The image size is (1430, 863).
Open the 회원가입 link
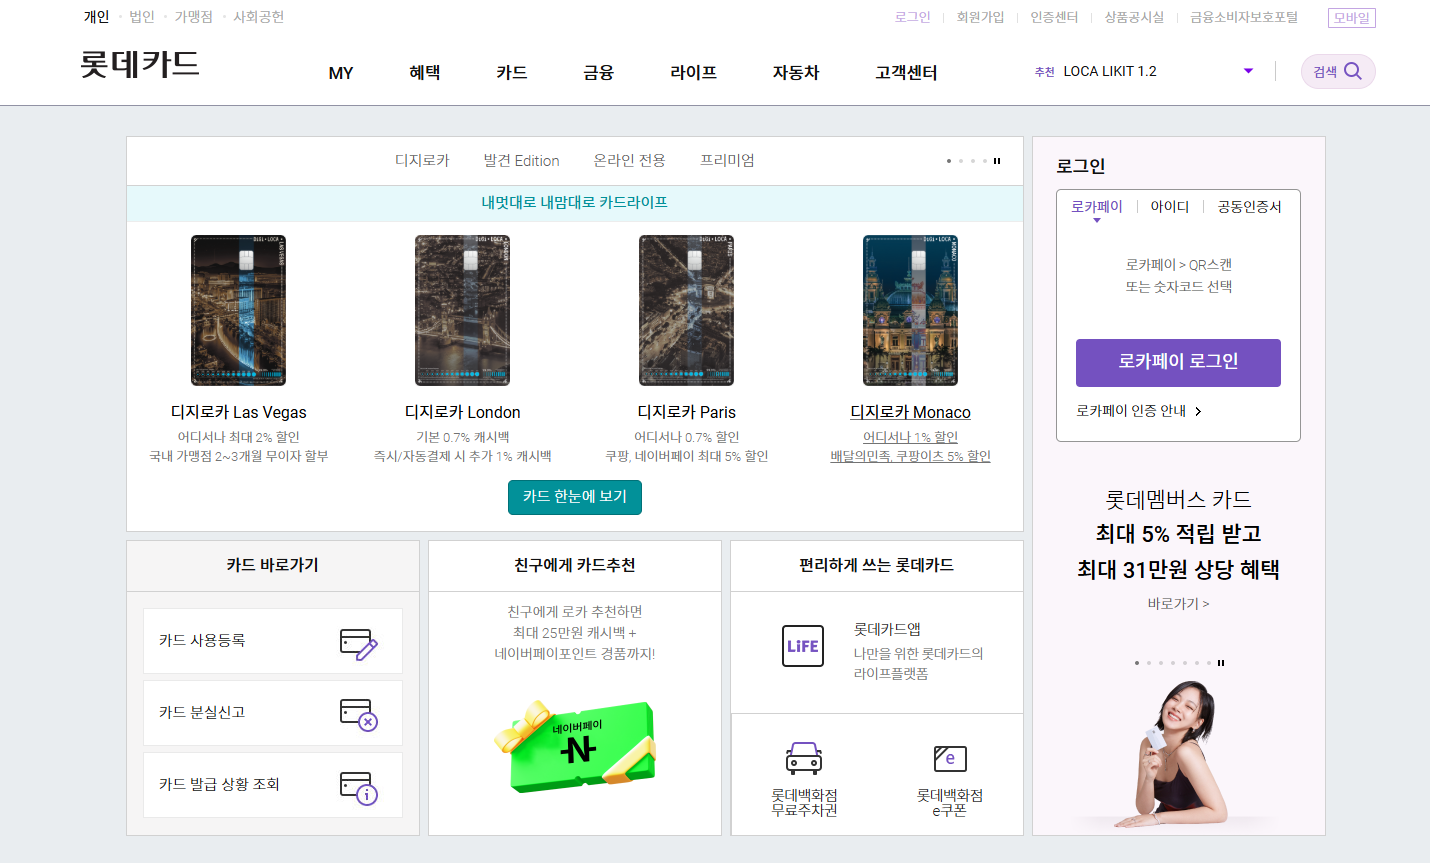pos(980,17)
